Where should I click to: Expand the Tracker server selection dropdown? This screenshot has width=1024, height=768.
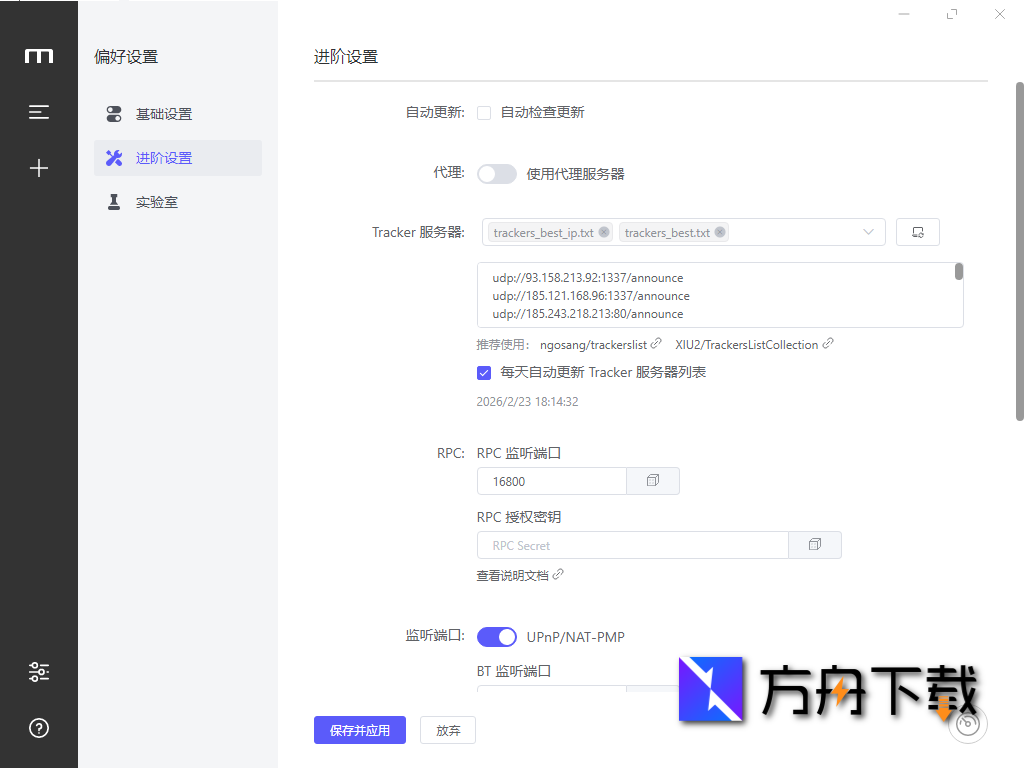(x=868, y=231)
